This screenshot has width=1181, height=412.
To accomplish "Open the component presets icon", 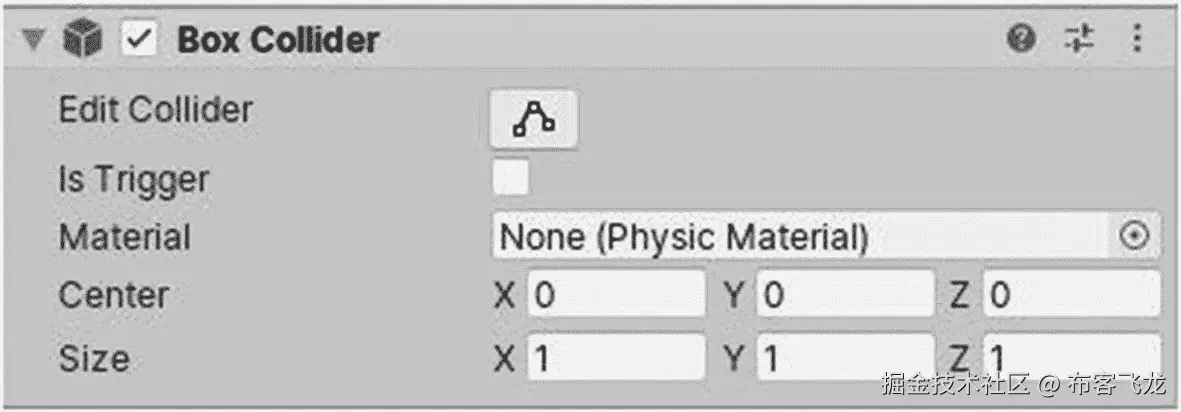I will tap(1079, 40).
